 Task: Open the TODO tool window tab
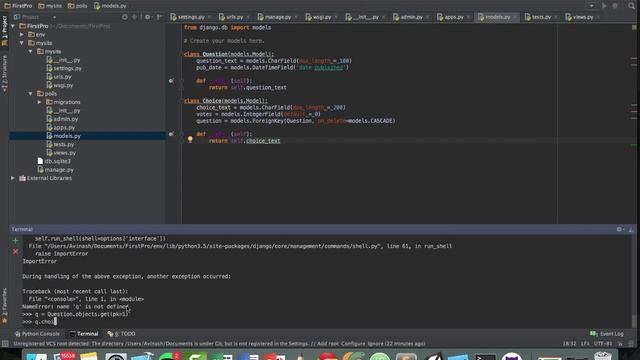121,334
